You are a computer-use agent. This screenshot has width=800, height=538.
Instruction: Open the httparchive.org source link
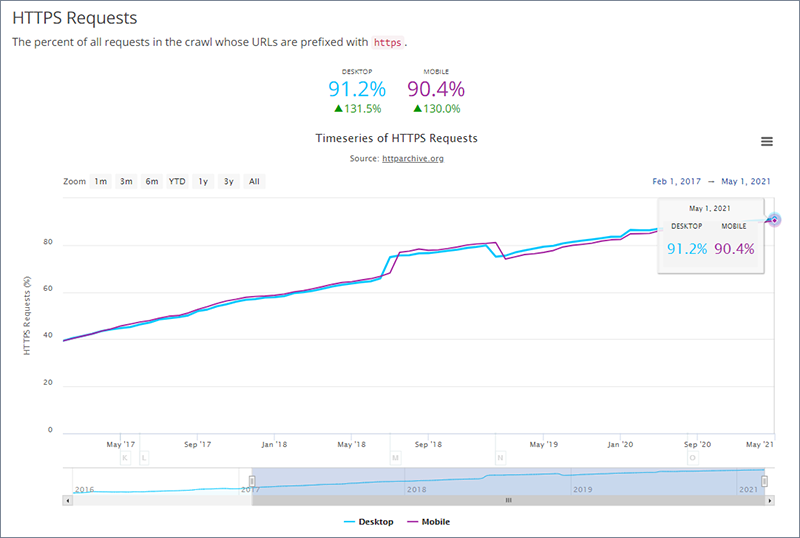coord(413,158)
